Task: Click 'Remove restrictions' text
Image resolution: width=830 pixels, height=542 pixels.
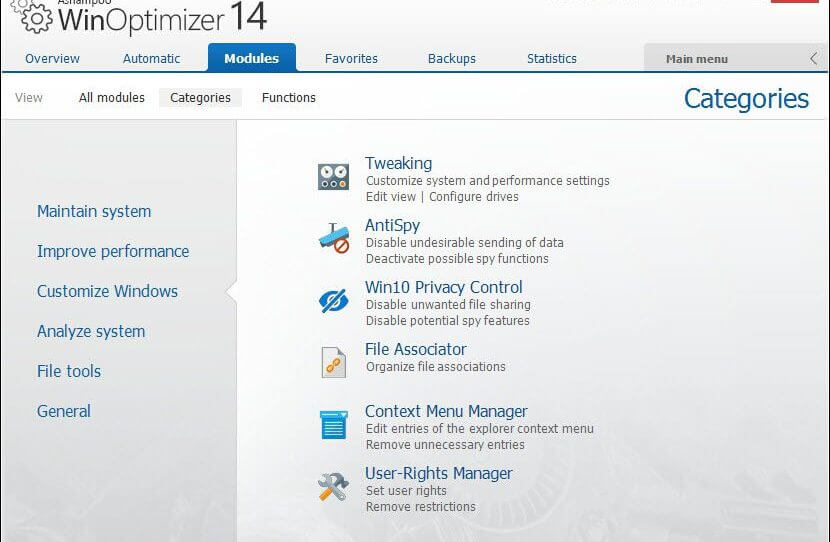Action: (x=421, y=507)
